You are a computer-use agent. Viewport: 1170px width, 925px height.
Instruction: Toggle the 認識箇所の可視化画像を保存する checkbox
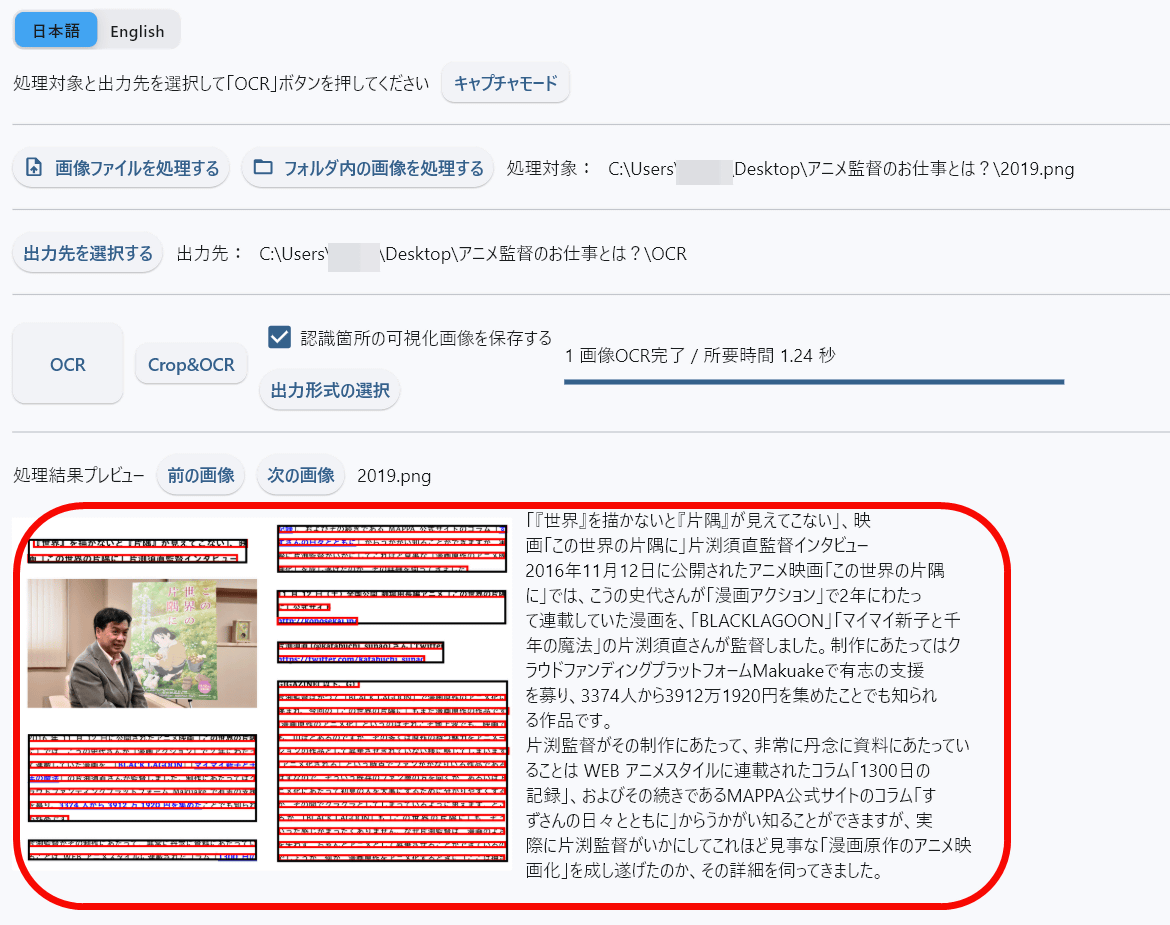[x=279, y=337]
